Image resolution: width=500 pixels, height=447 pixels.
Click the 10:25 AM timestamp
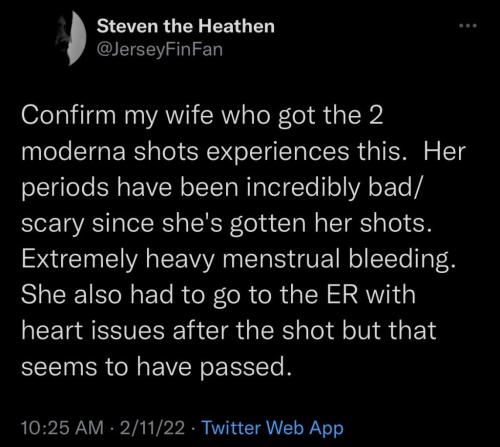(62, 428)
